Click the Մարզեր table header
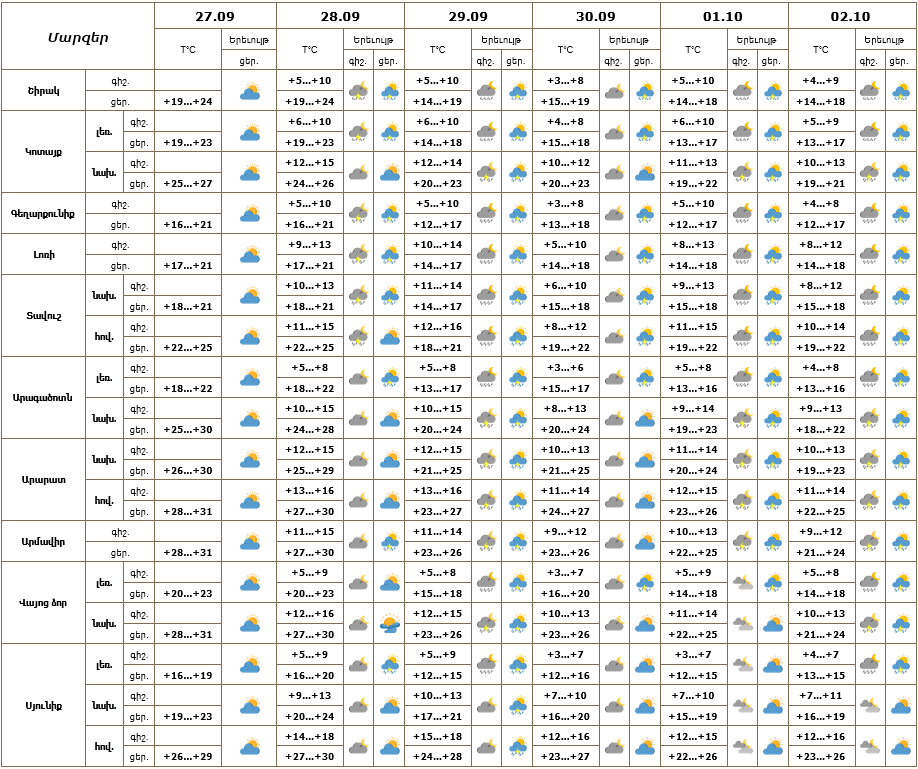This screenshot has width=918, height=769. tap(78, 39)
